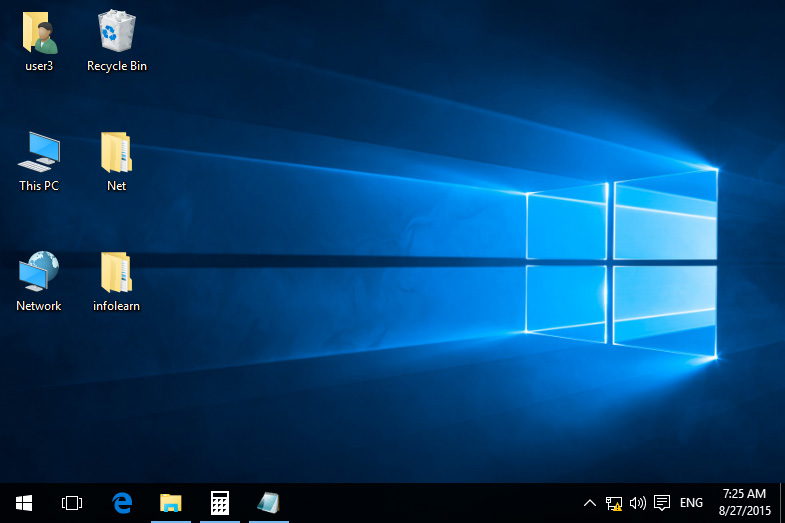Click the 'Recycle Bin' label text
This screenshot has width=785, height=523.
point(117,66)
